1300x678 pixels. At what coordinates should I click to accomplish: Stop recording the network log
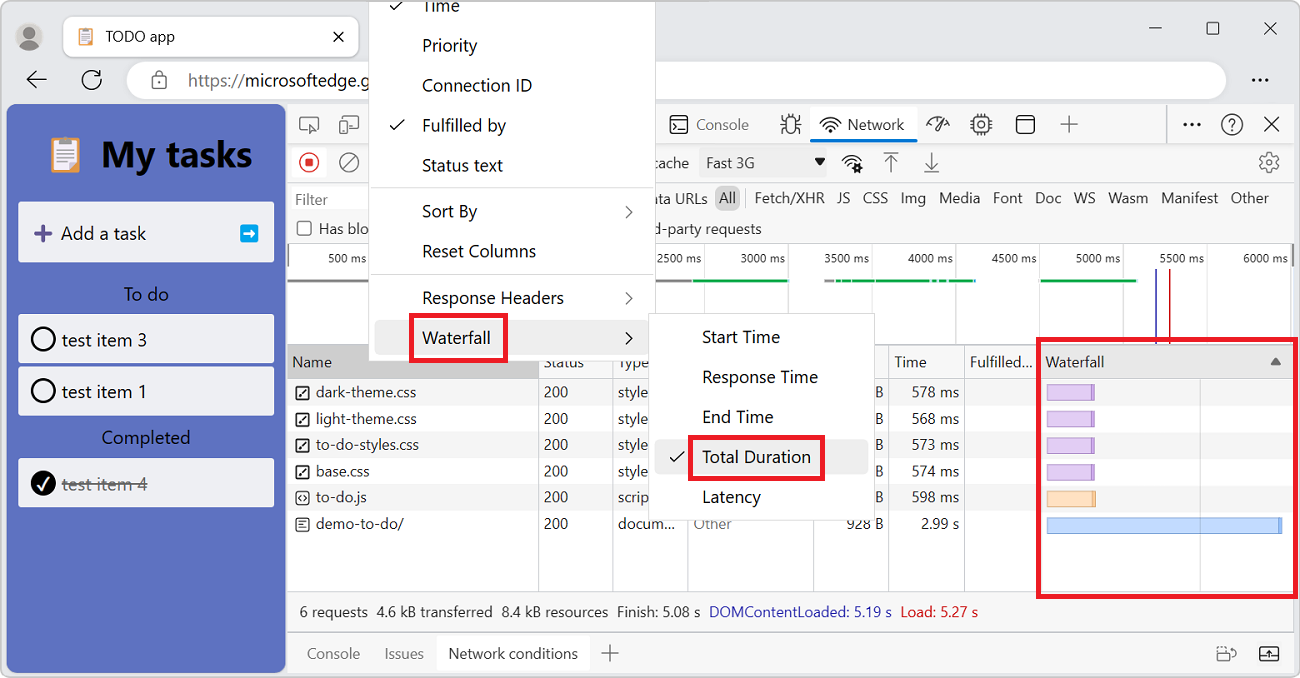309,162
